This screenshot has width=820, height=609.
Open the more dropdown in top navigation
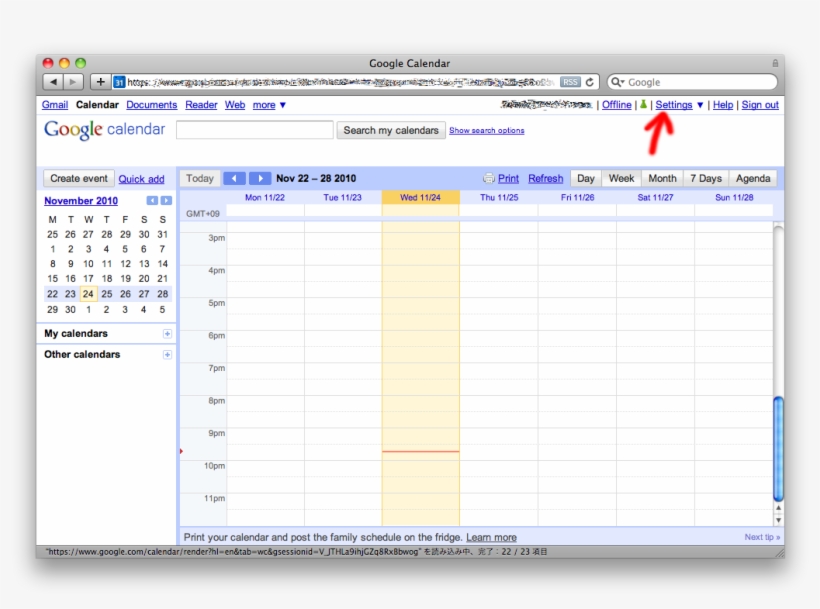point(269,105)
